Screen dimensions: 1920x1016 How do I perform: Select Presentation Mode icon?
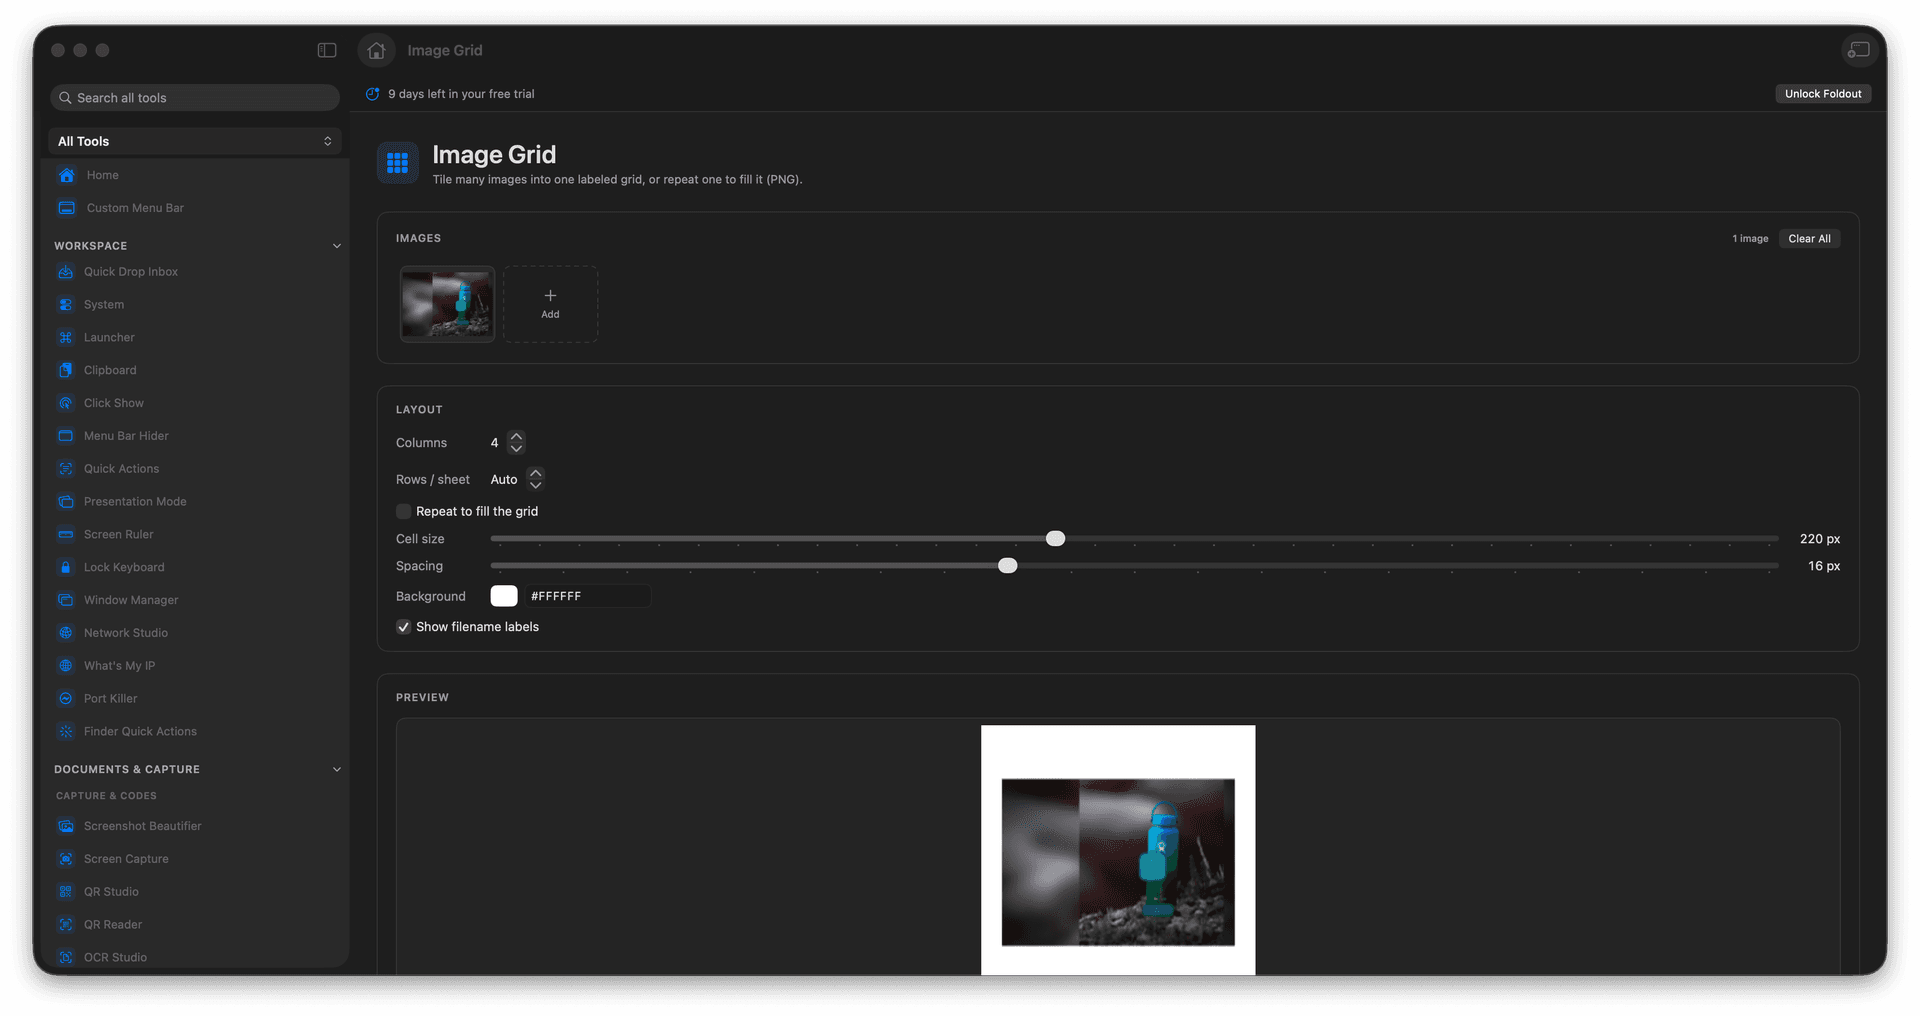[x=66, y=502]
